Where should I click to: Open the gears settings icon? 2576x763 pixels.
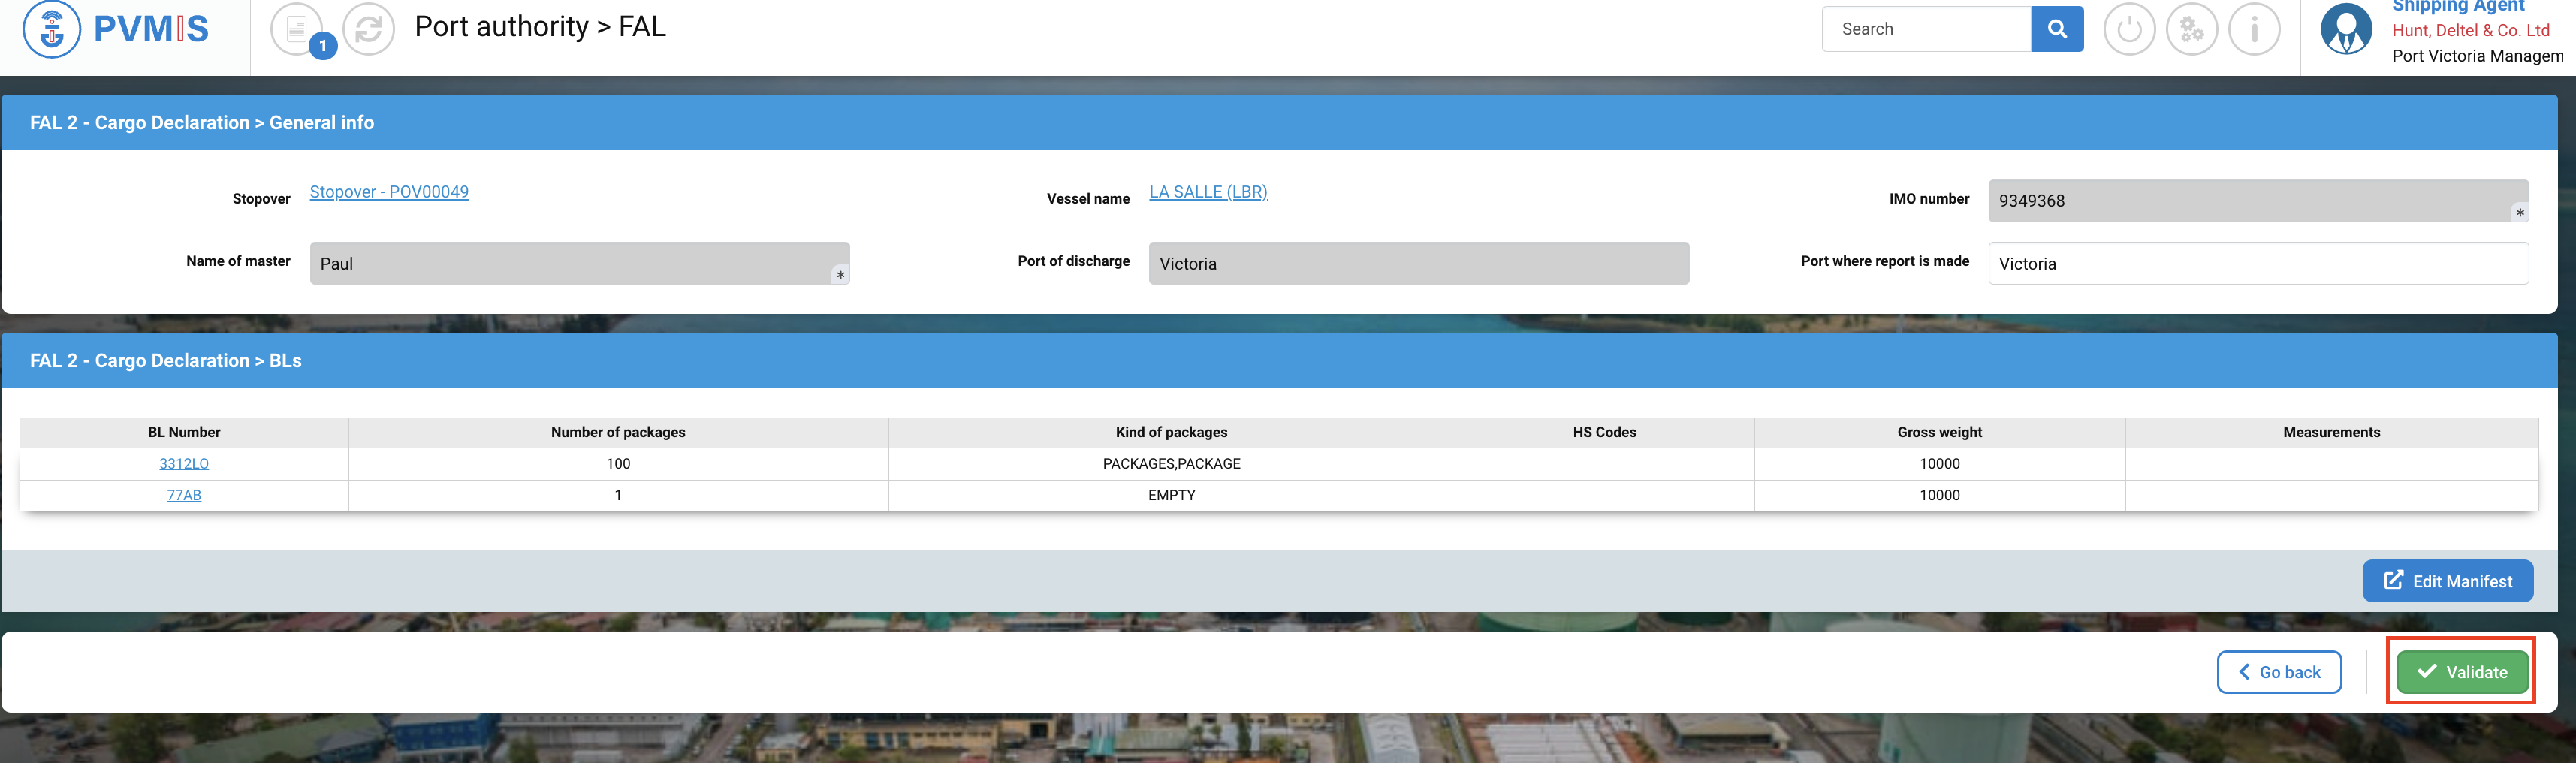tap(2191, 29)
